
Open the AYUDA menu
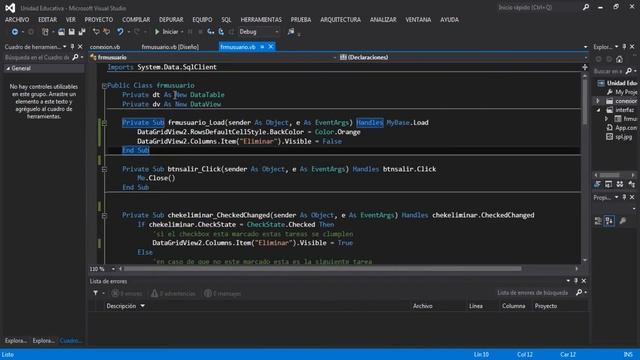[x=449, y=20]
